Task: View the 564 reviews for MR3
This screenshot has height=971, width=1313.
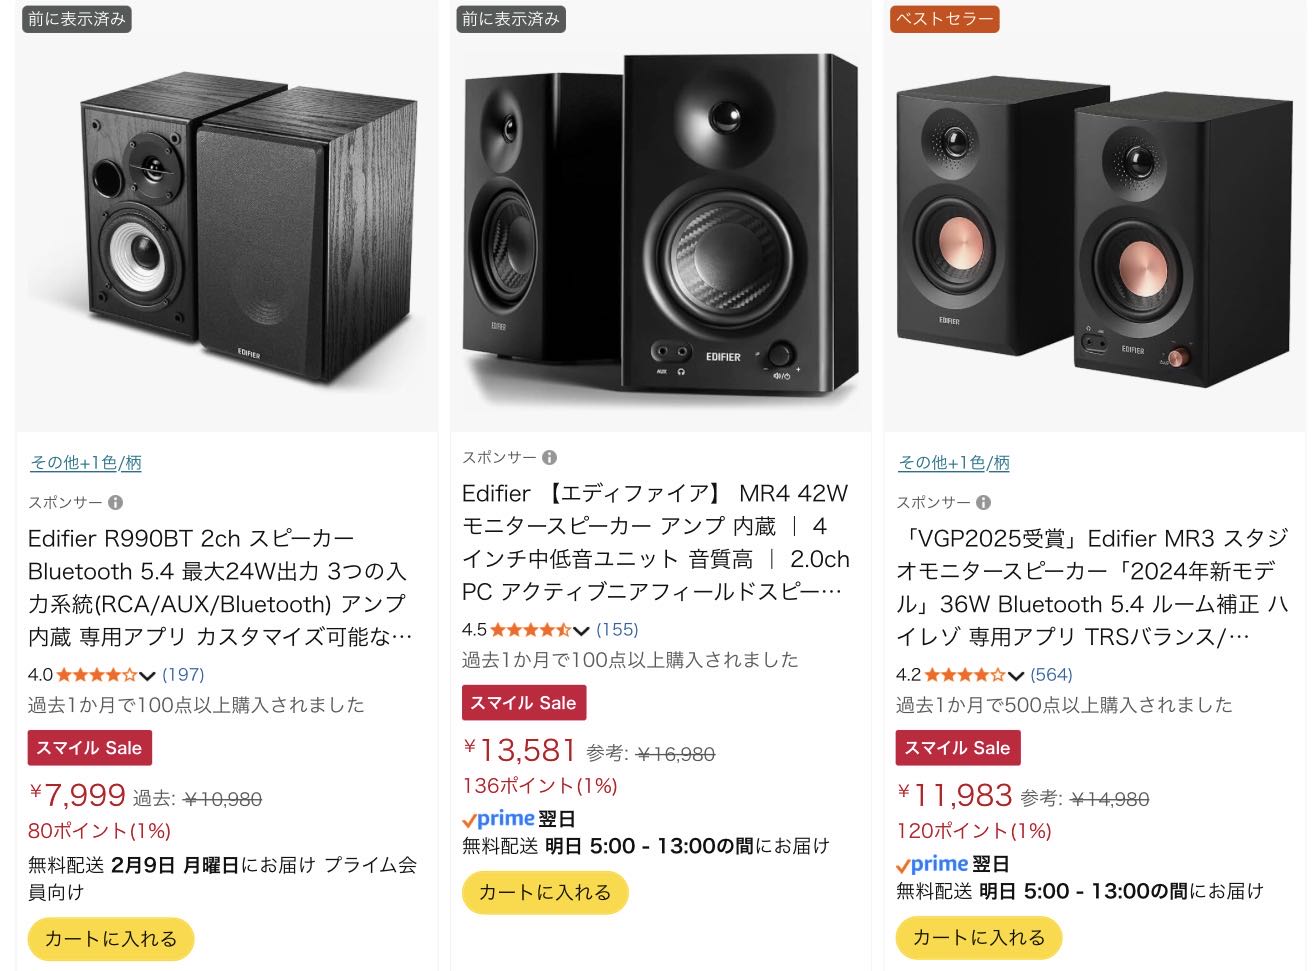Action: coord(1051,675)
